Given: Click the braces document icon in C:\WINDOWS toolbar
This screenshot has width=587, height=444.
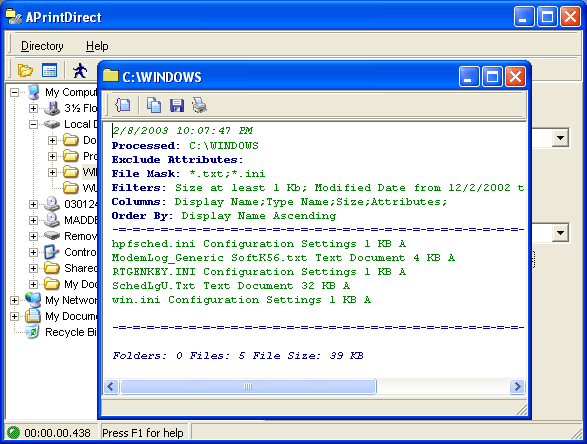Looking at the screenshot, I should tap(123, 105).
